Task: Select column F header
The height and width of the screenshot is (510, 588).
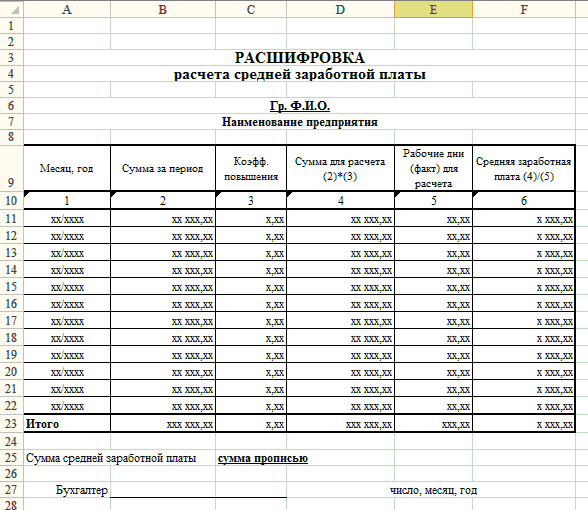Action: coord(524,9)
